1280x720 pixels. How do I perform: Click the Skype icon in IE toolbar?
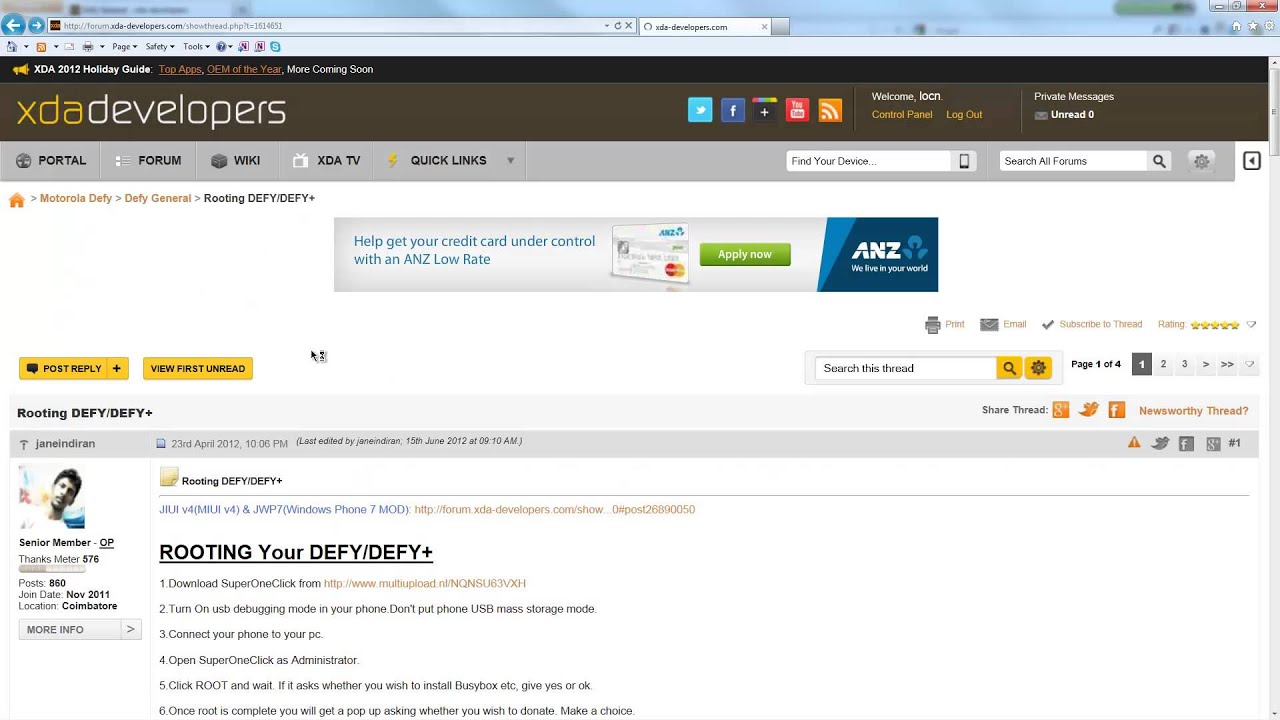[275, 46]
